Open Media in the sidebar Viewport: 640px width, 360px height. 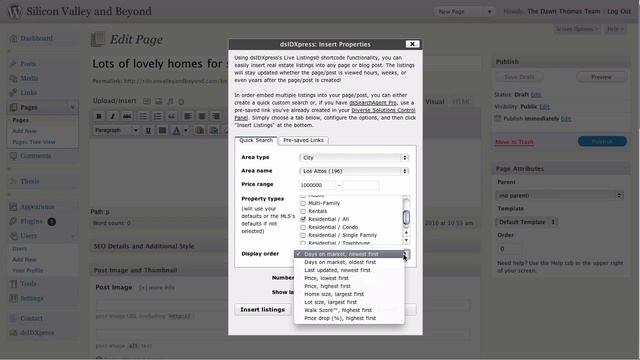pyautogui.click(x=29, y=78)
